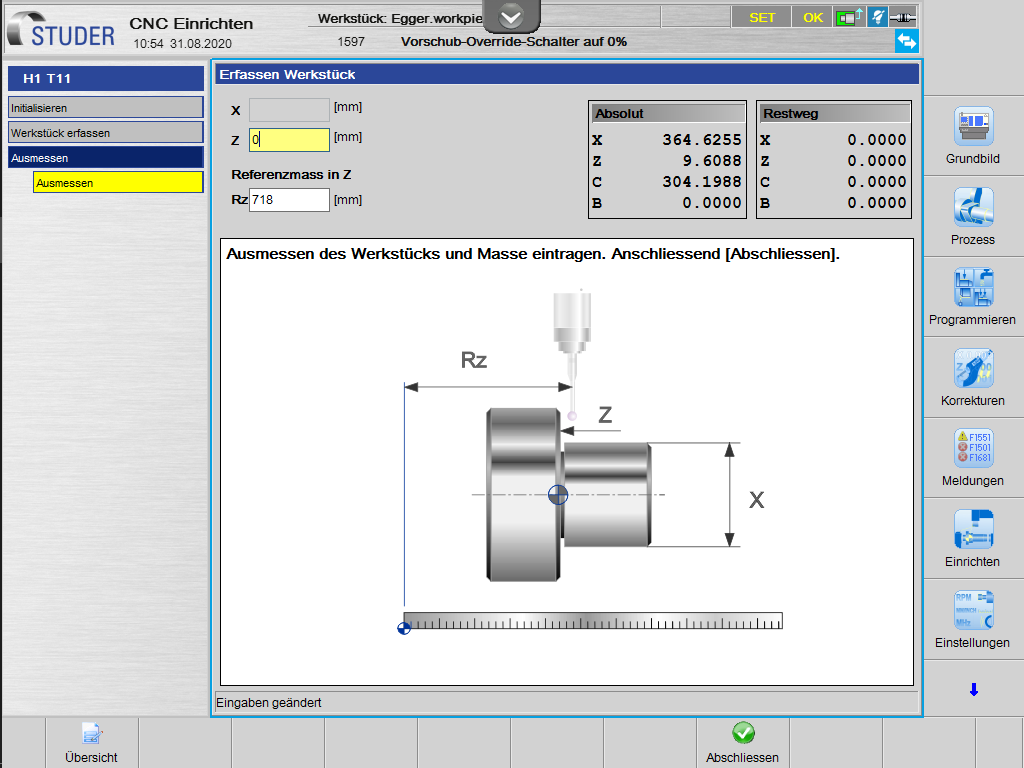The image size is (1024, 768).
Task: Open the Korrekturen section
Action: pyautogui.click(x=973, y=369)
